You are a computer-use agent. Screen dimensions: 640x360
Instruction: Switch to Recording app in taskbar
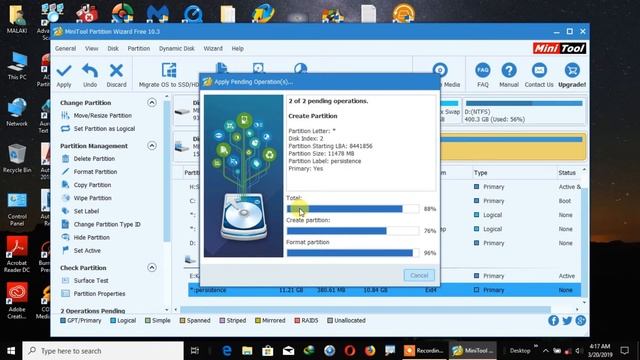point(424,351)
